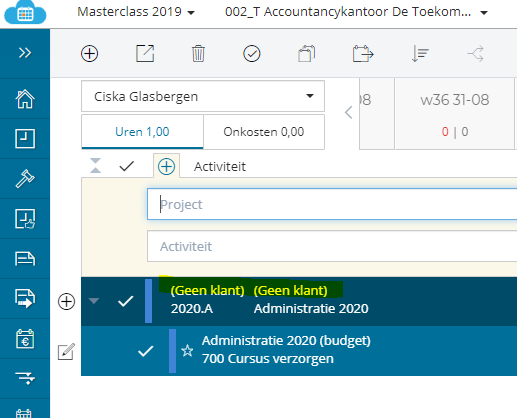Click the blue plus Activiteit tab icon
This screenshot has width=517, height=418.
[x=166, y=166]
